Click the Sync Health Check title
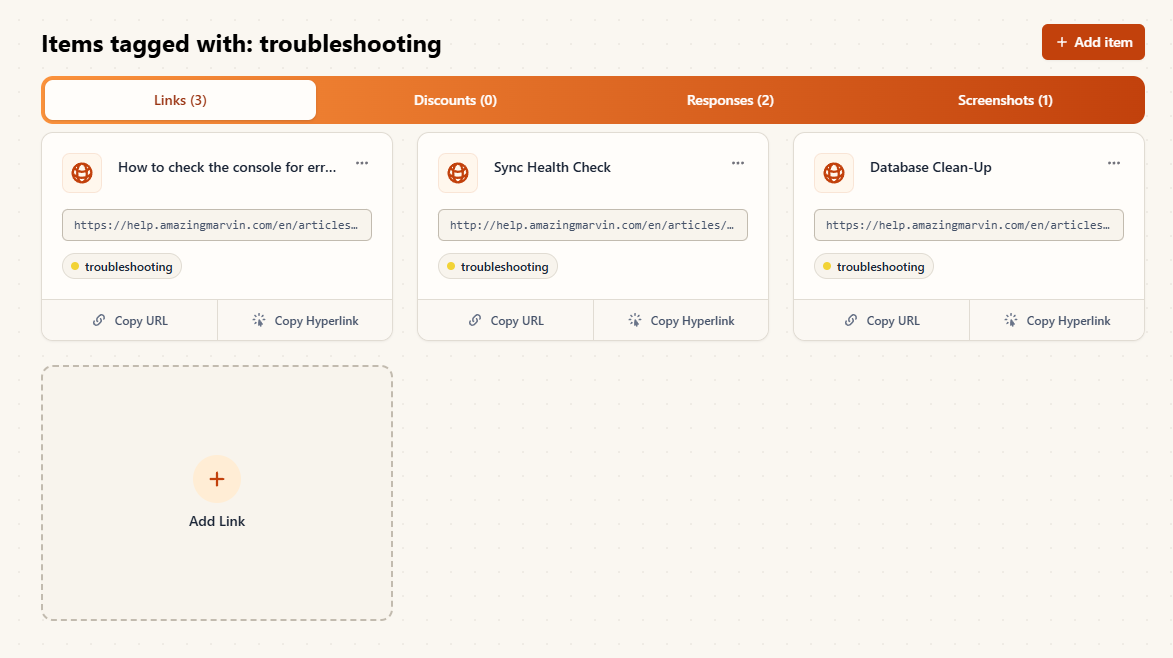 coord(552,167)
